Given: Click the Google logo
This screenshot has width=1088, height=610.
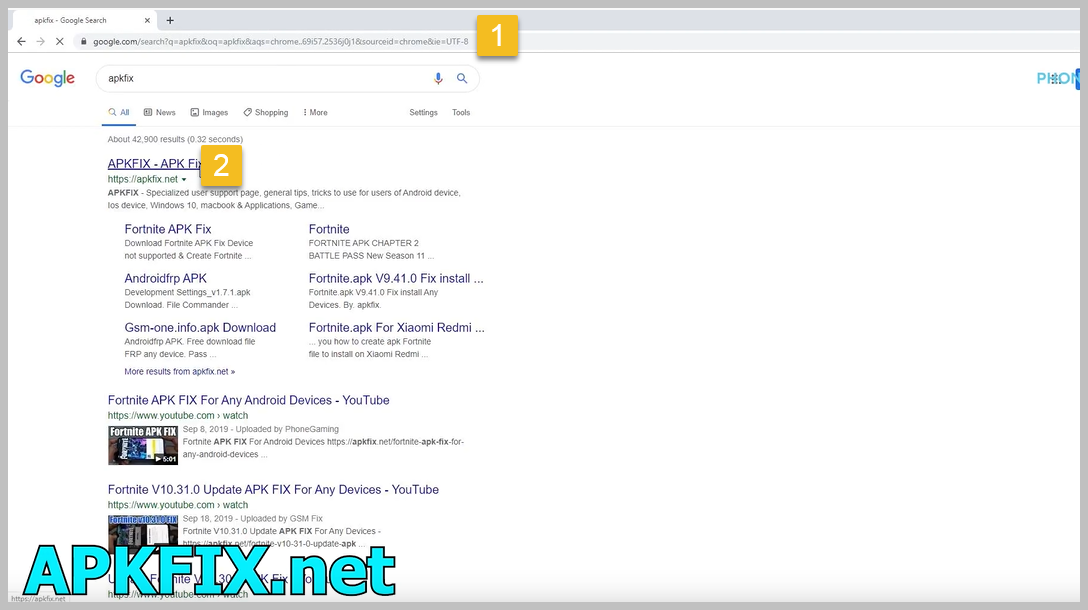Looking at the screenshot, I should 47,78.
